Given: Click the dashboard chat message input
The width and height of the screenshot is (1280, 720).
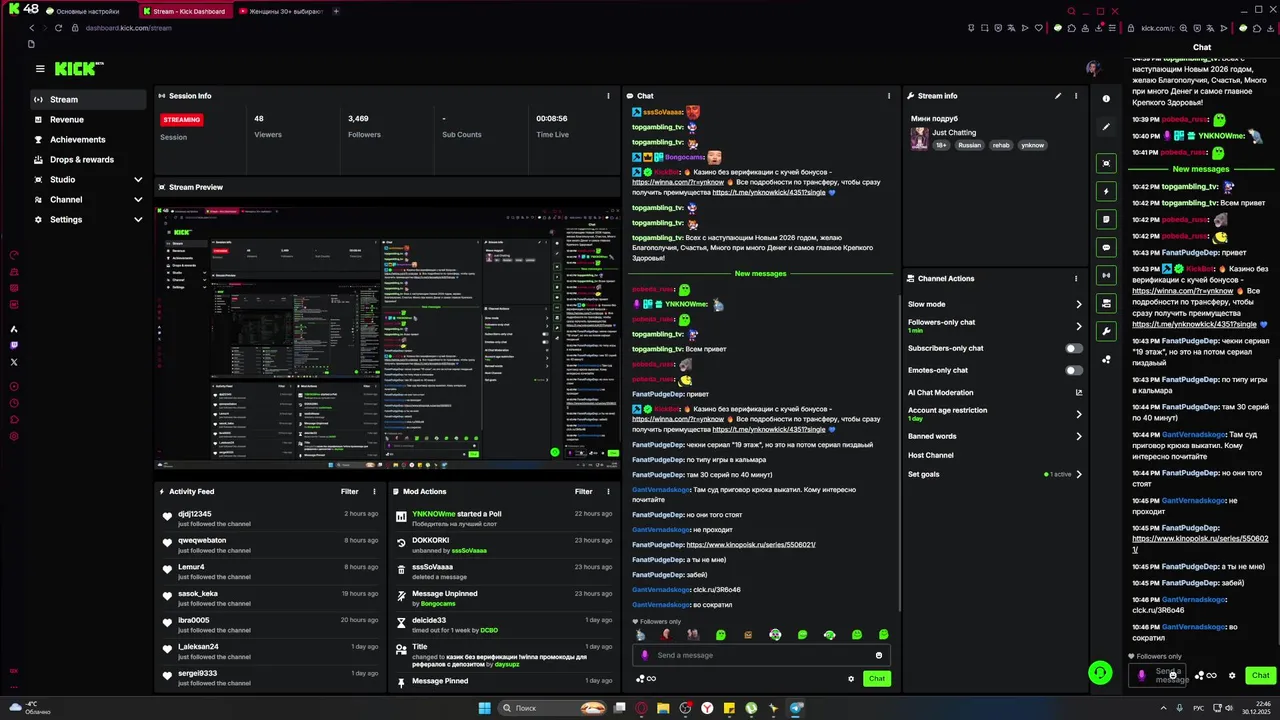Looking at the screenshot, I should (x=761, y=655).
